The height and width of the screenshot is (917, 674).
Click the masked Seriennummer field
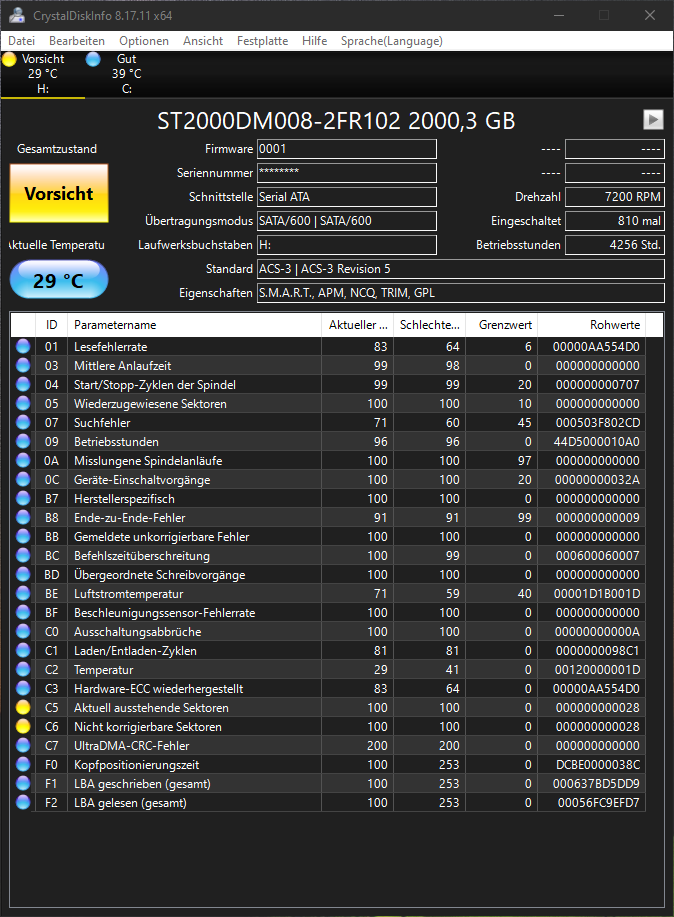click(347, 173)
